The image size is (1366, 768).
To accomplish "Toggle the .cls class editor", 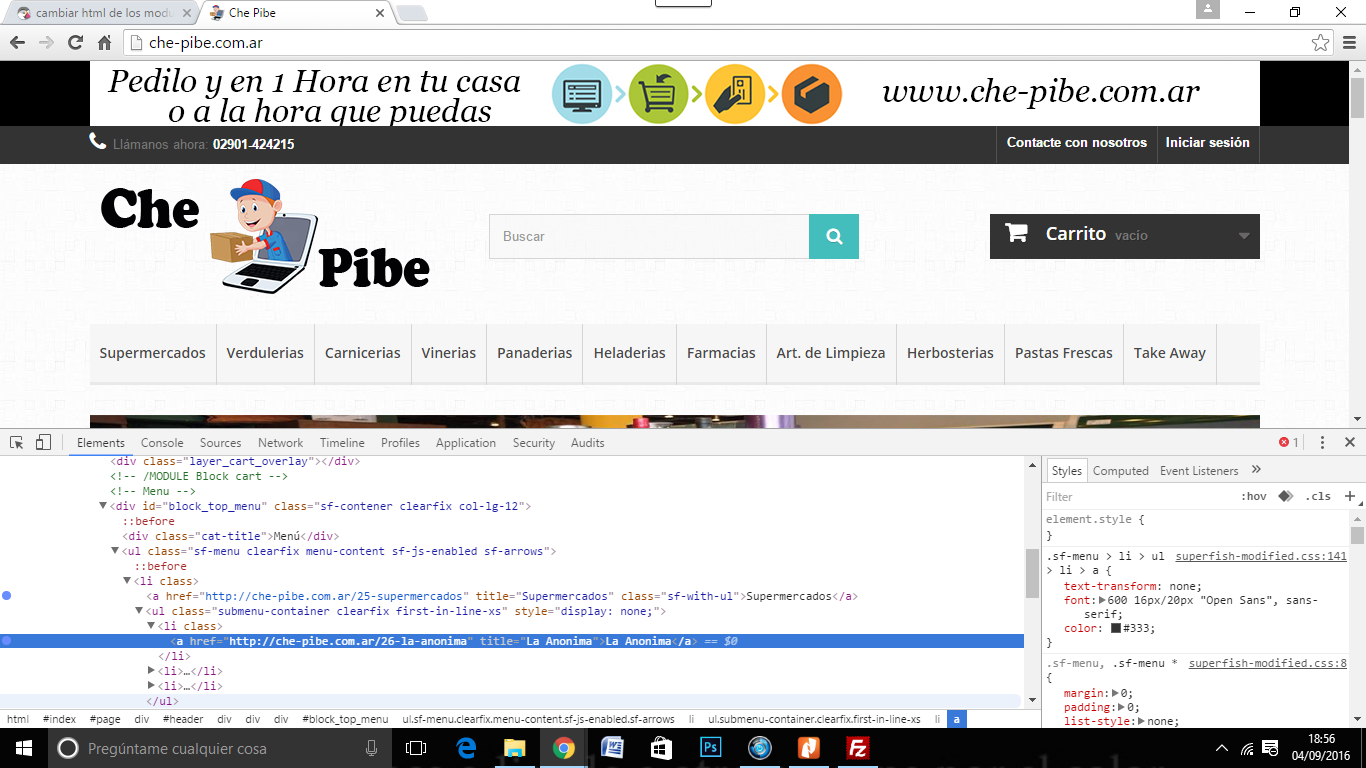I will (x=1319, y=497).
